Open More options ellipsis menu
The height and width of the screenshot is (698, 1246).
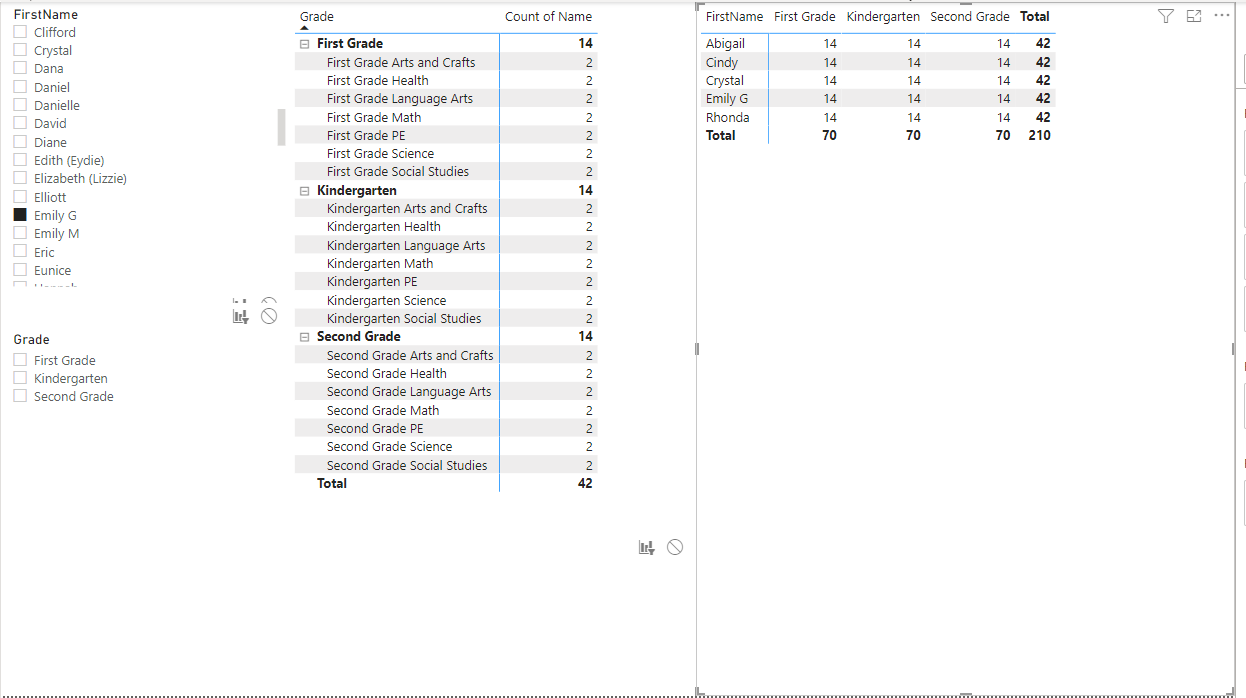point(1222,16)
